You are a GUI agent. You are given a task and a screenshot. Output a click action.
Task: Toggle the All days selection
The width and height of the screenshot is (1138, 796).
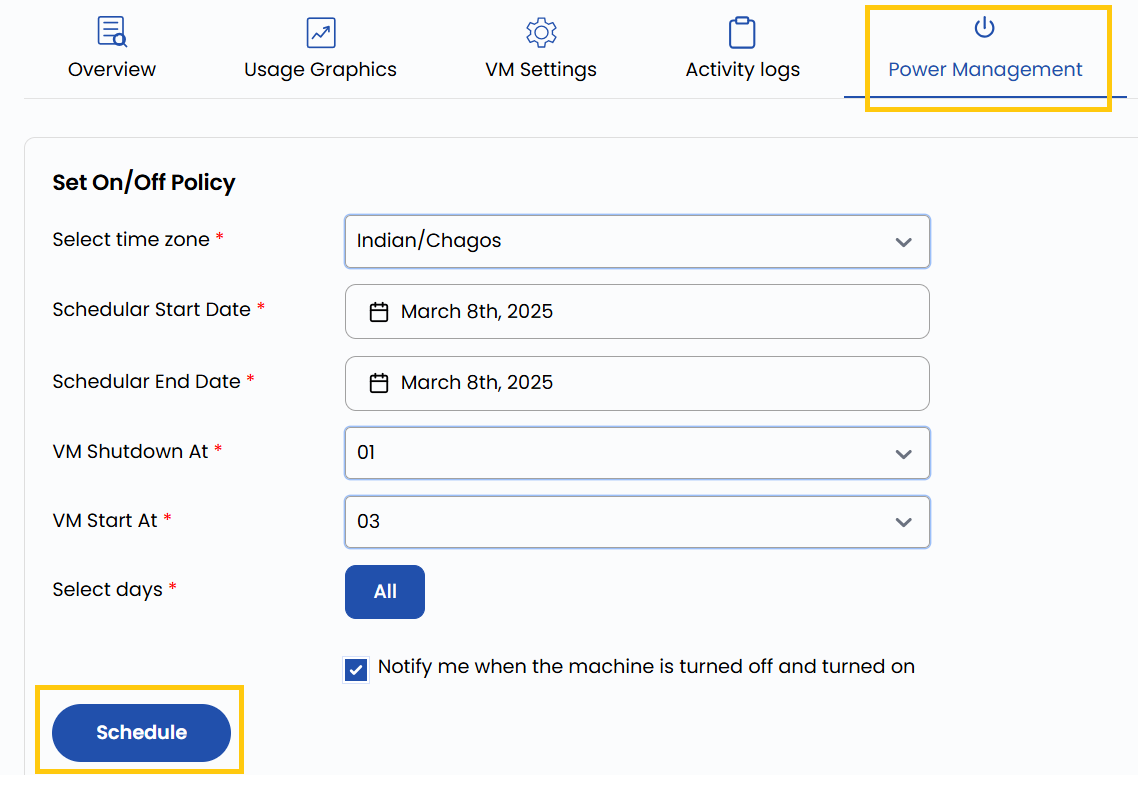[384, 591]
